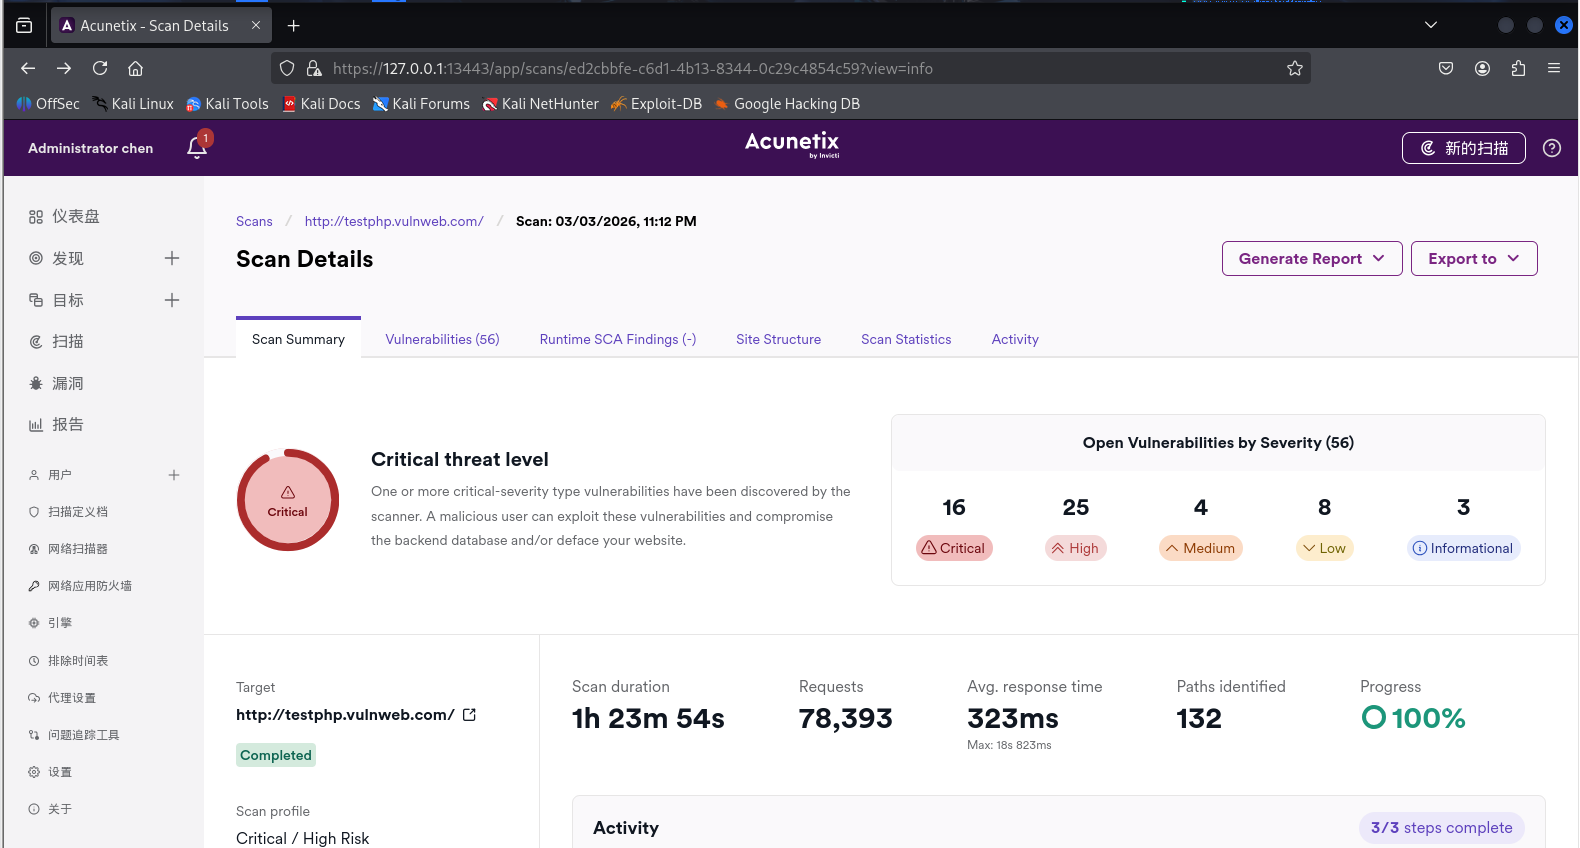Viewport: 1580px width, 848px height.
Task: Open 关于 about in sidebar
Action: tap(50, 809)
